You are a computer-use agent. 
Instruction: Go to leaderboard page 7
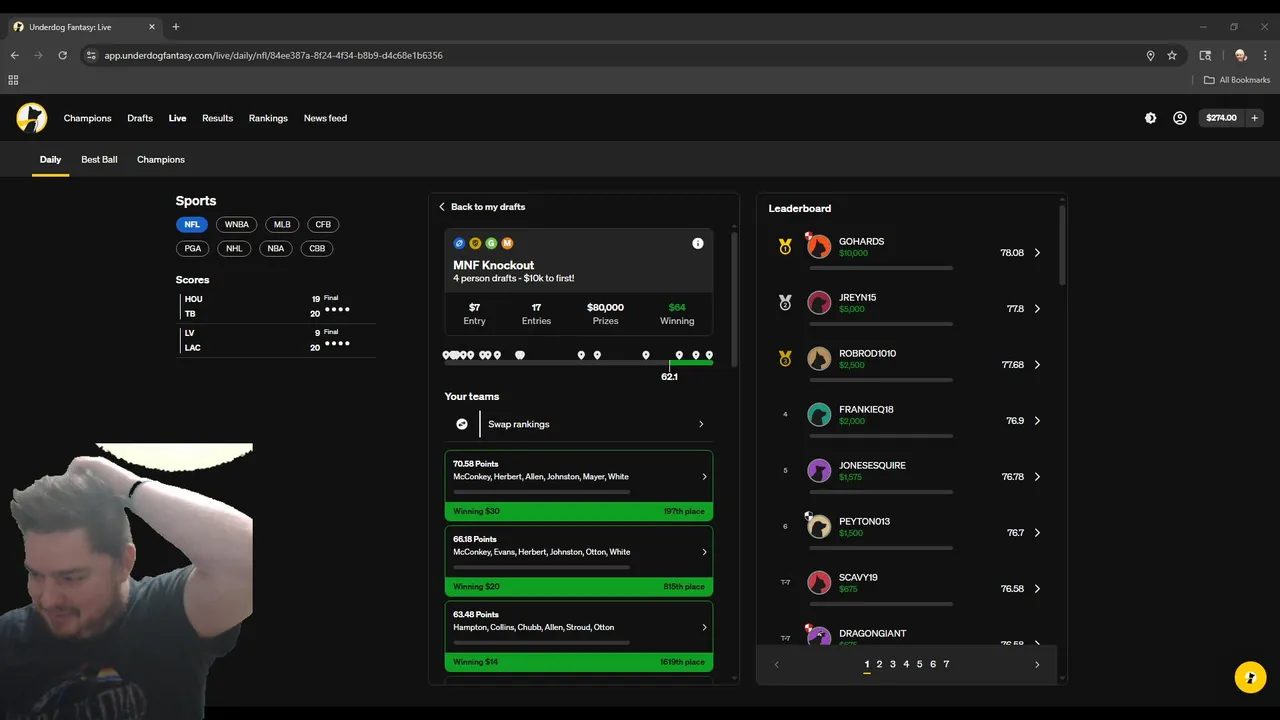pyautogui.click(x=946, y=664)
